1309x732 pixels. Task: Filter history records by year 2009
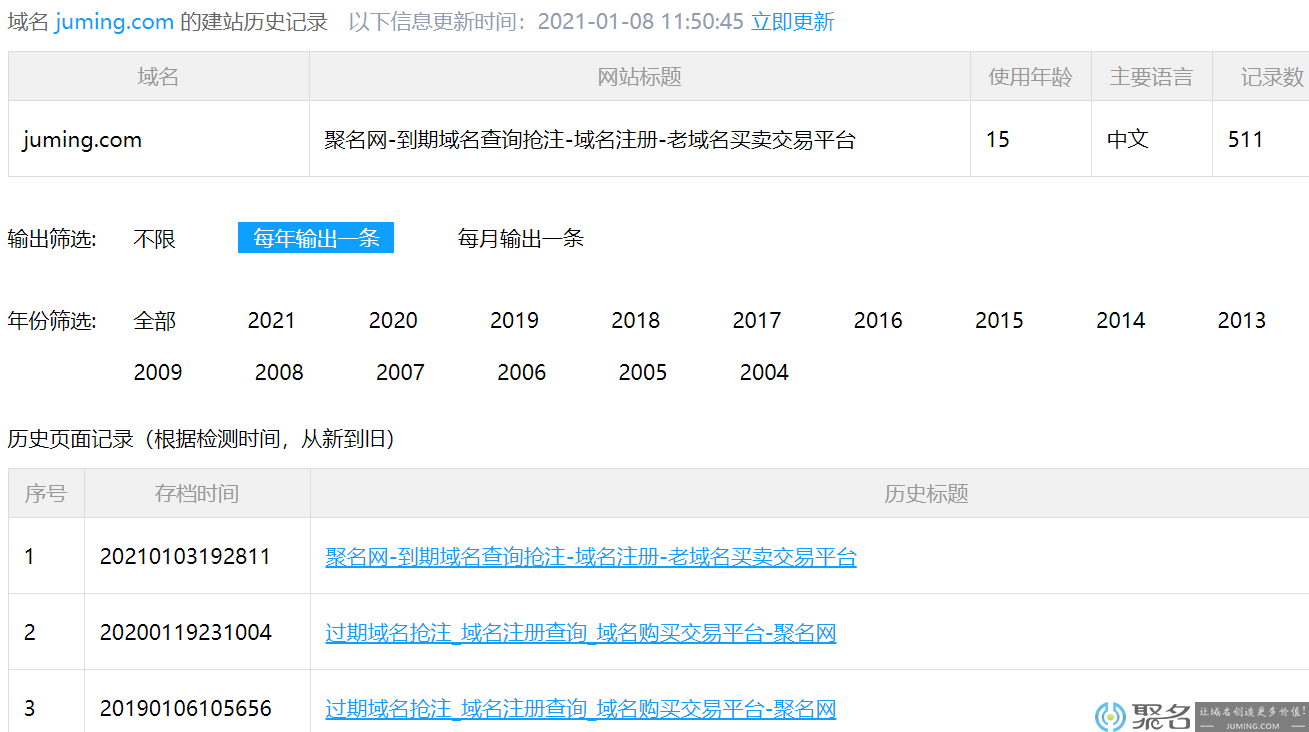(x=158, y=372)
